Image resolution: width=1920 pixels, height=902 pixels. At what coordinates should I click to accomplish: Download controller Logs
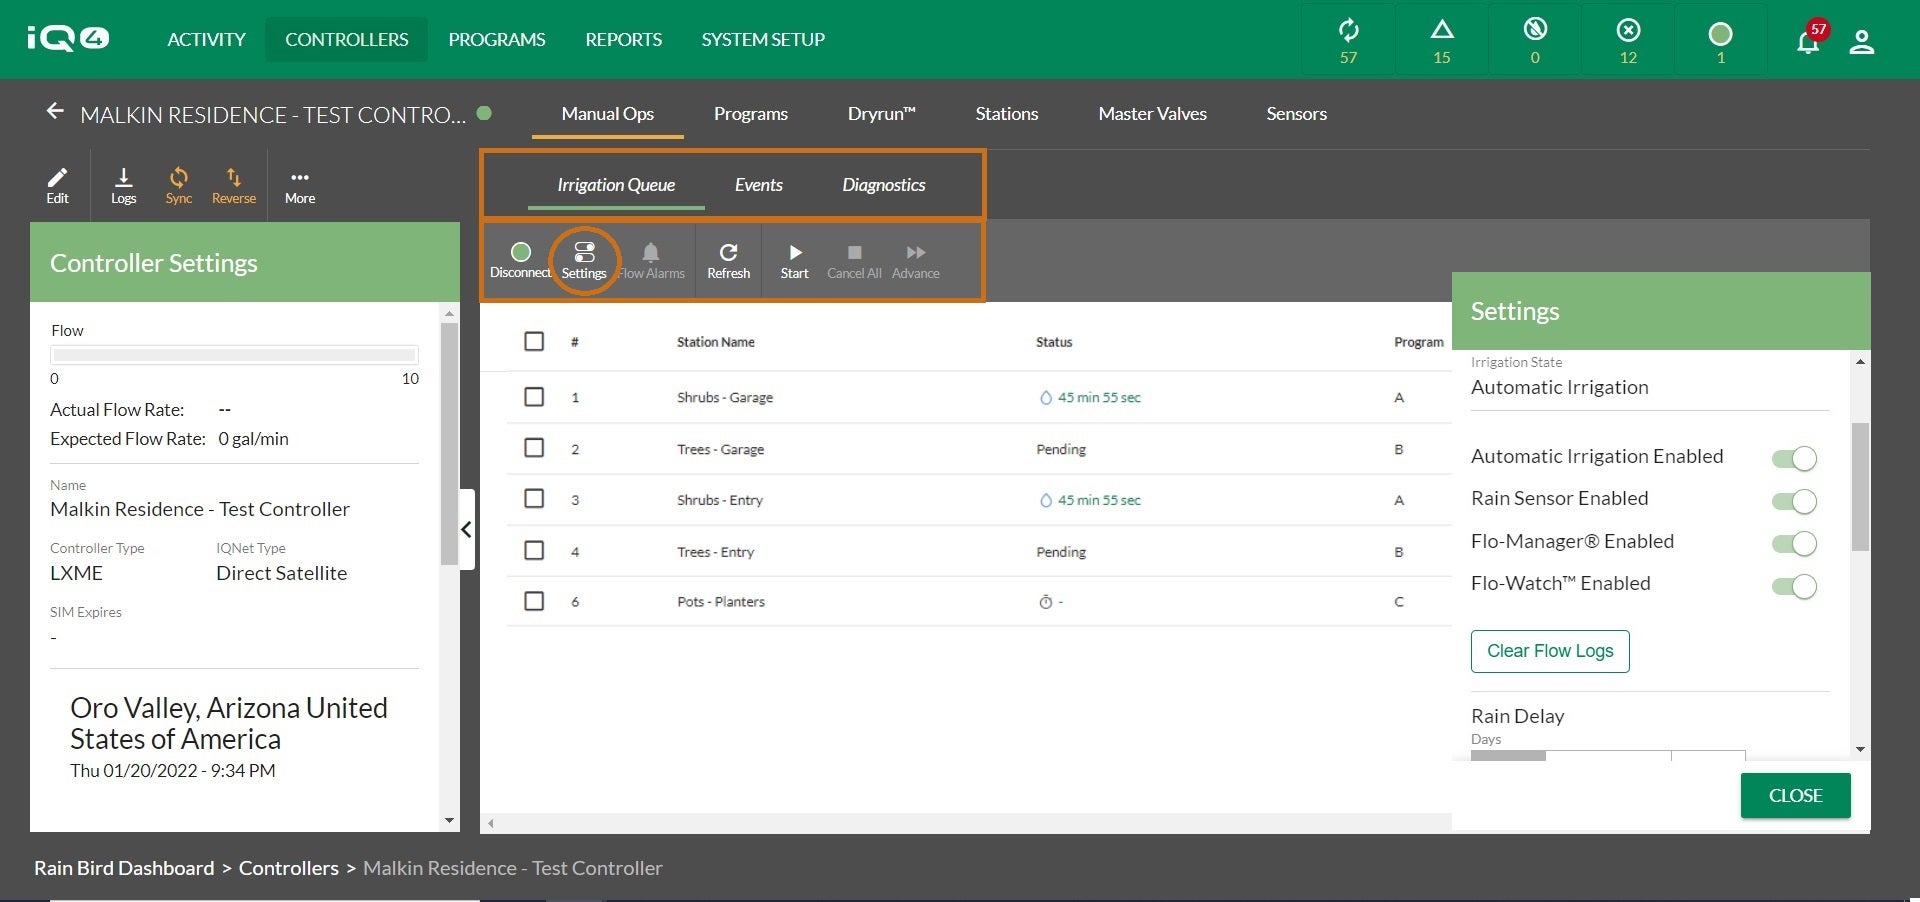(x=123, y=185)
